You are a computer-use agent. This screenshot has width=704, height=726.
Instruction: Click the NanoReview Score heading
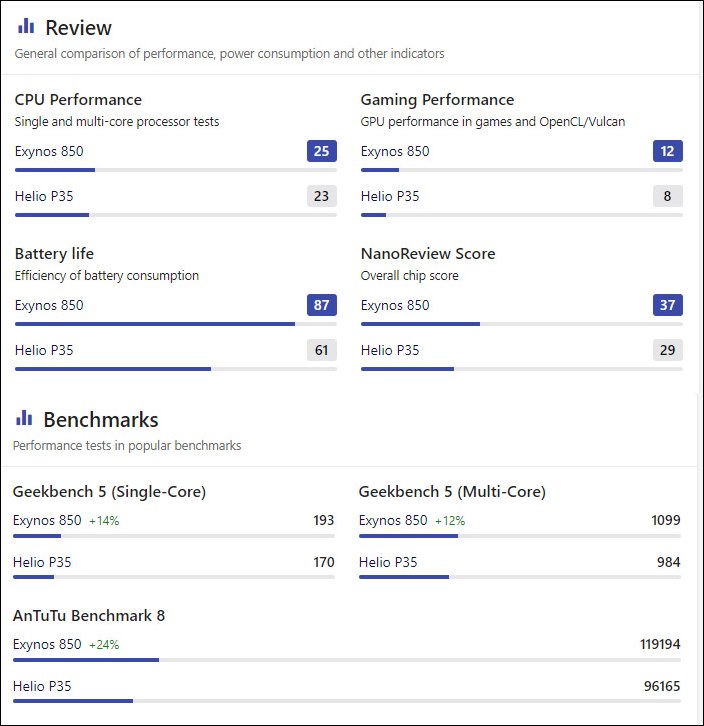click(x=428, y=254)
